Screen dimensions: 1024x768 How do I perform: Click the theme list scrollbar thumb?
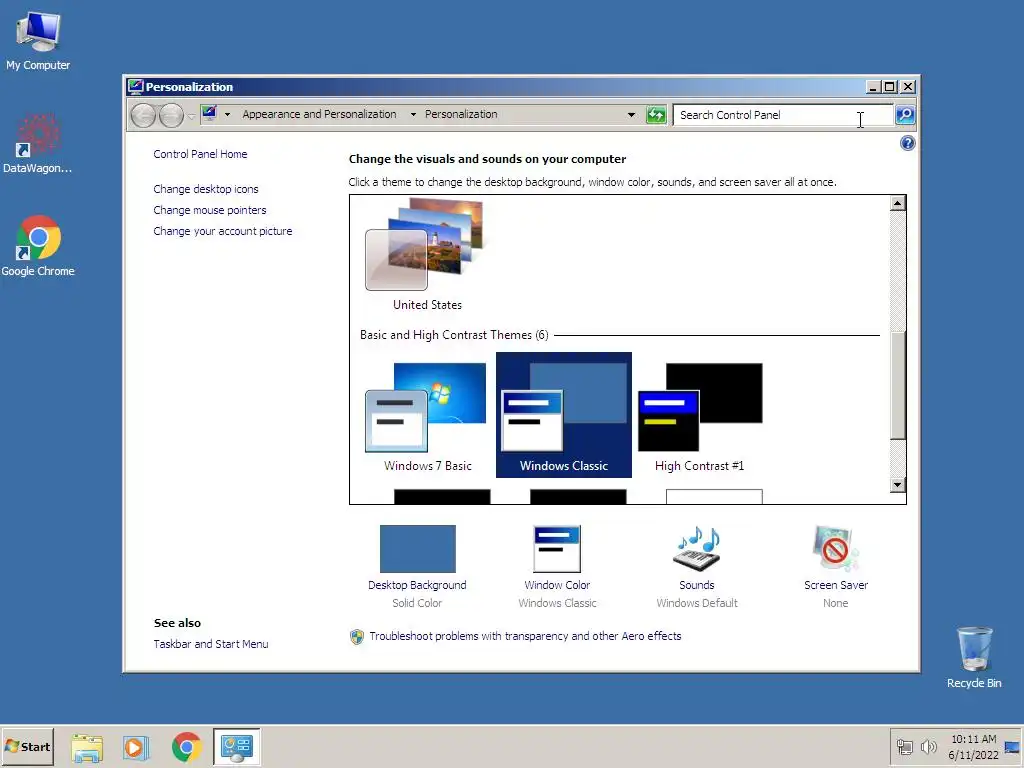pyautogui.click(x=897, y=385)
